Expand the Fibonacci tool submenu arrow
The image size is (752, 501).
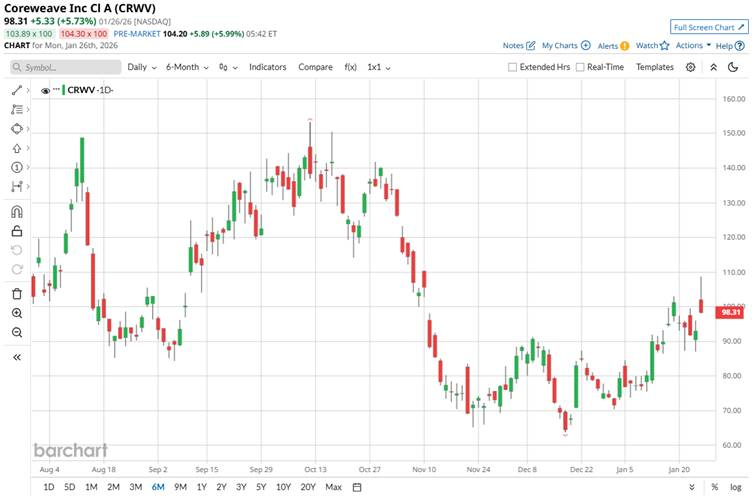tap(28, 109)
